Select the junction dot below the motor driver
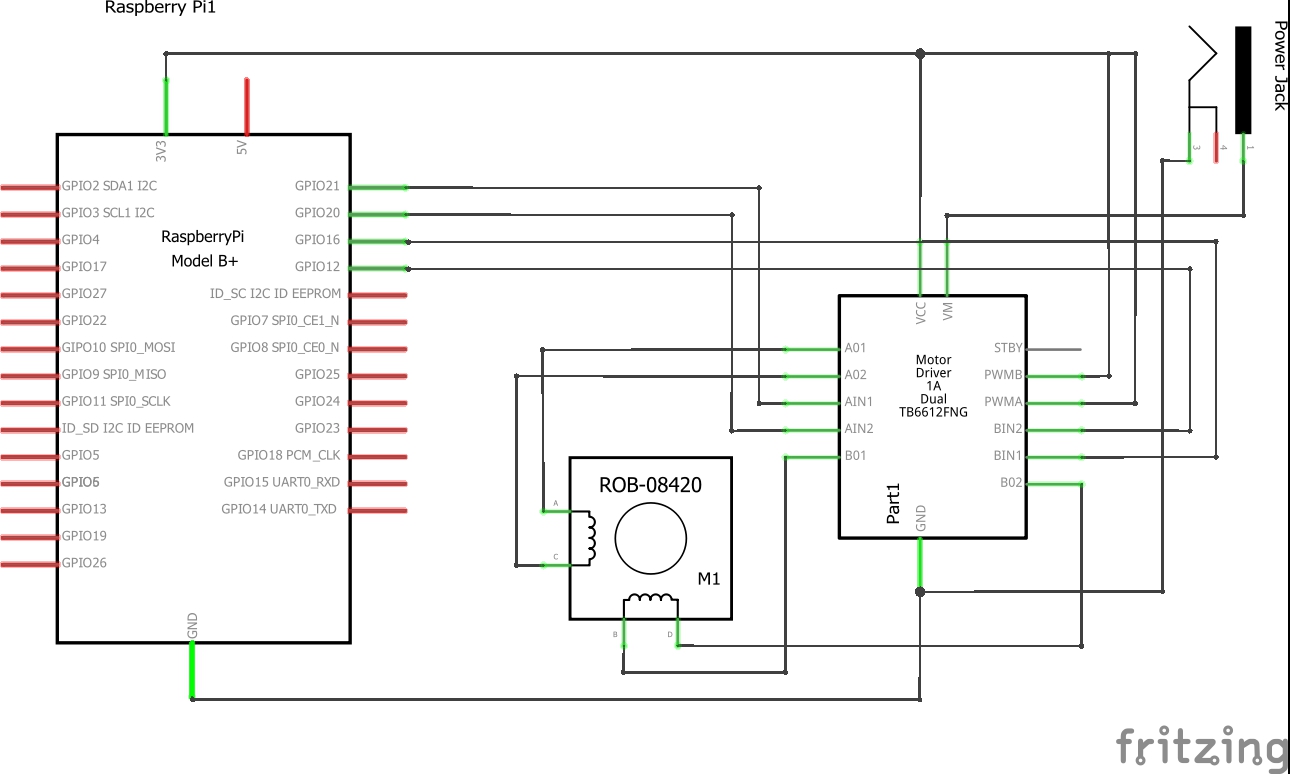 (921, 591)
